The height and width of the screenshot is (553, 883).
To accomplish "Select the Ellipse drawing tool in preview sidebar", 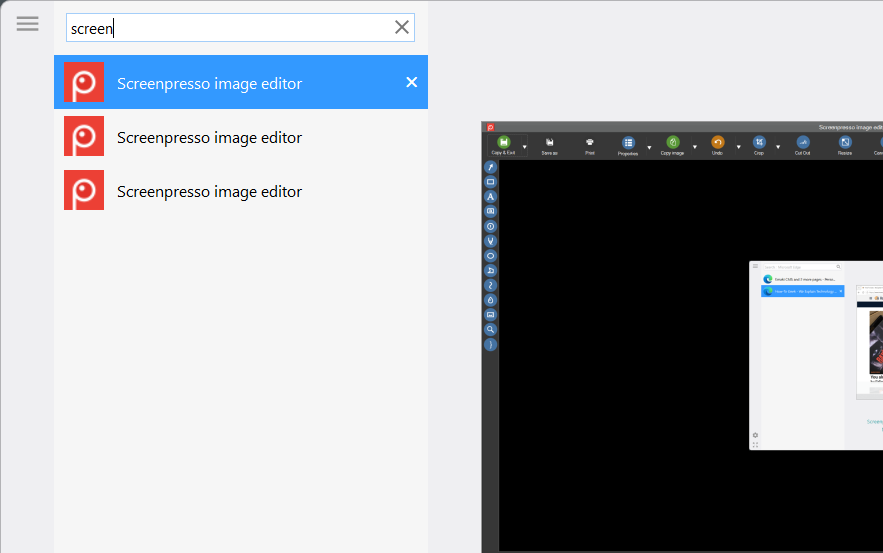I will (490, 256).
